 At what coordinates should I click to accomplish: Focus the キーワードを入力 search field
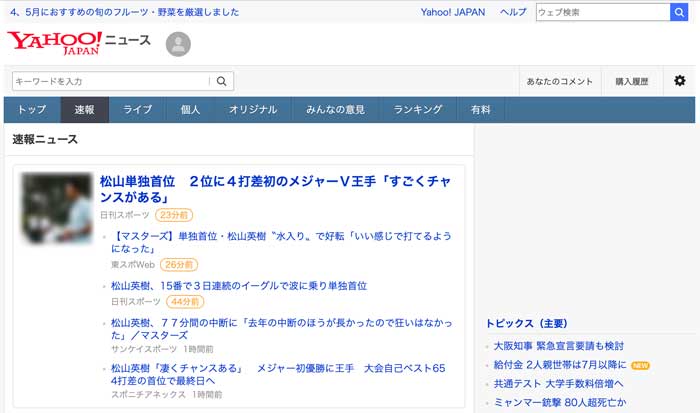(111, 81)
